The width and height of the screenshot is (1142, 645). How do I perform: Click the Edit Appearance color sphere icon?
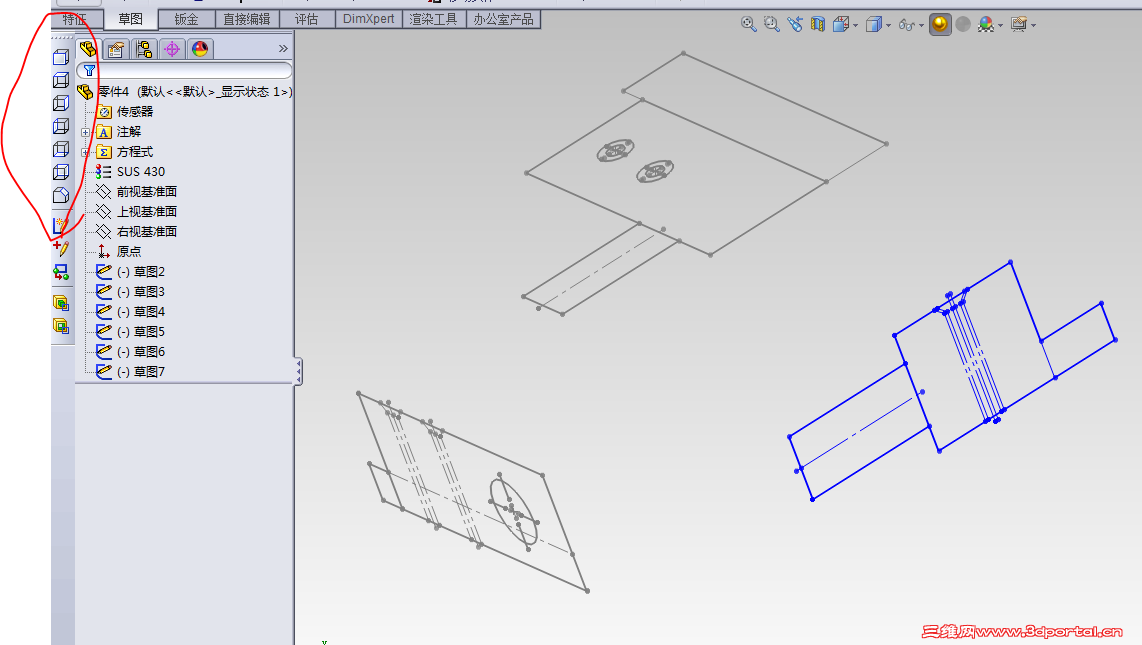click(x=986, y=24)
